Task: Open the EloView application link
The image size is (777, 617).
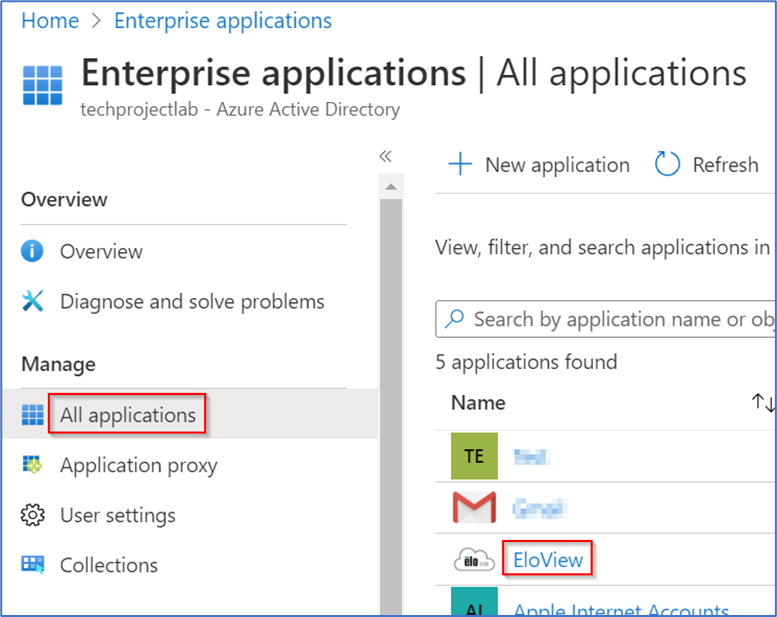Action: pyautogui.click(x=548, y=560)
